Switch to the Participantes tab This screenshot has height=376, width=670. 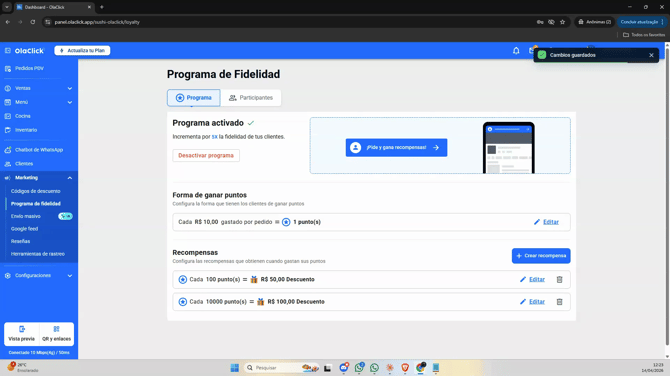pos(251,98)
